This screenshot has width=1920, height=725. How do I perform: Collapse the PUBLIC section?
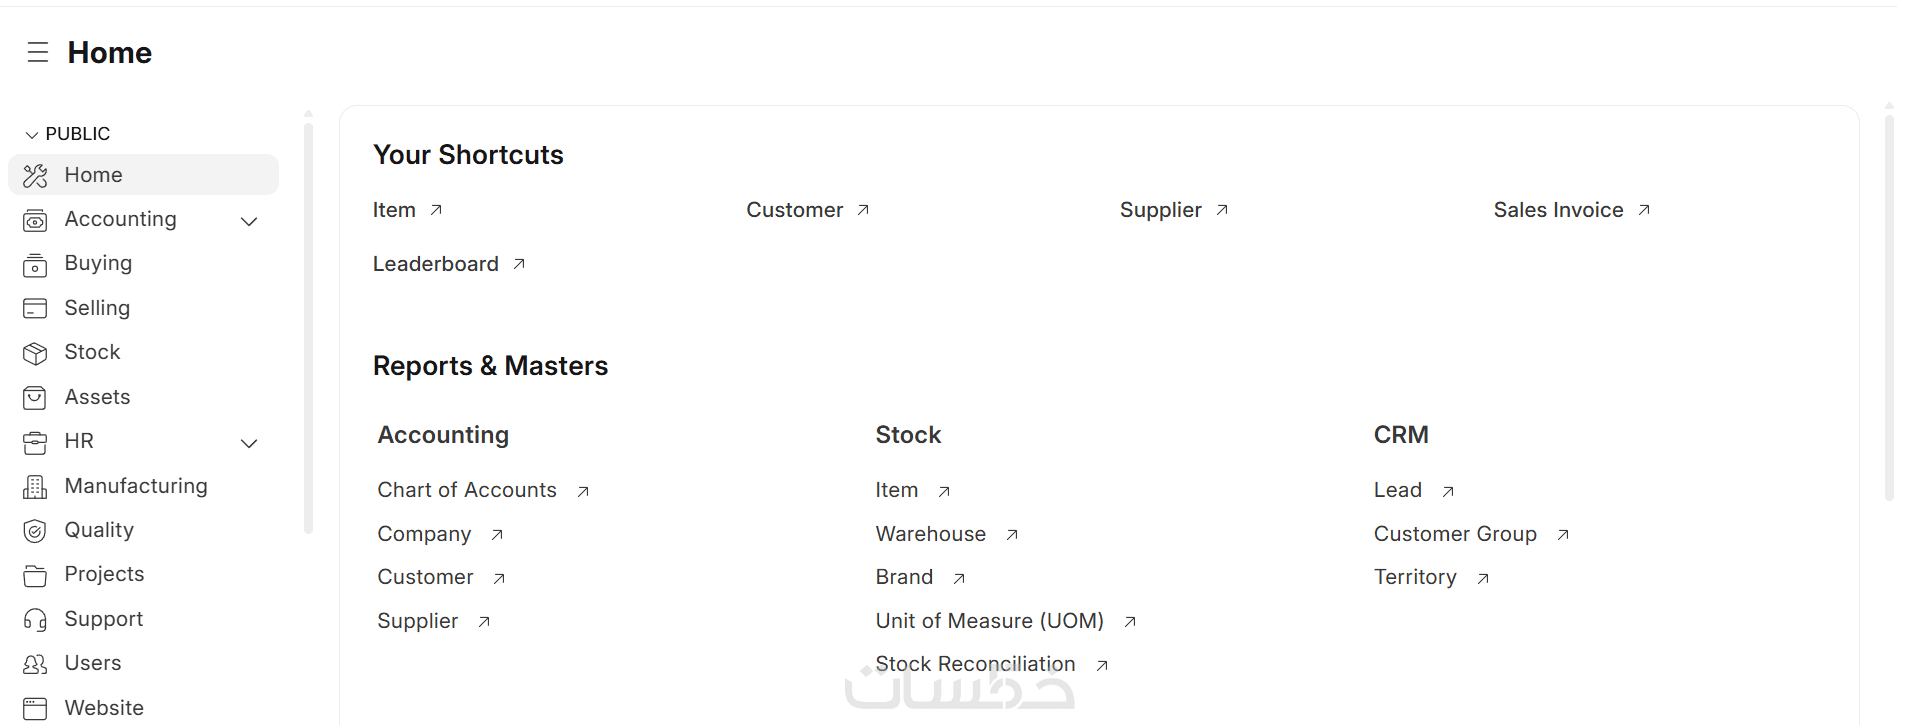pos(32,134)
